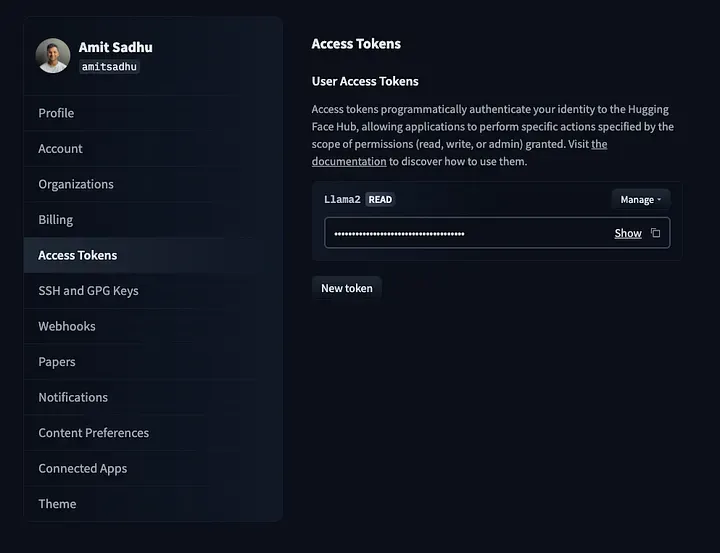Screen dimensions: 720x553
Task: Create a New token
Action: coord(346,288)
